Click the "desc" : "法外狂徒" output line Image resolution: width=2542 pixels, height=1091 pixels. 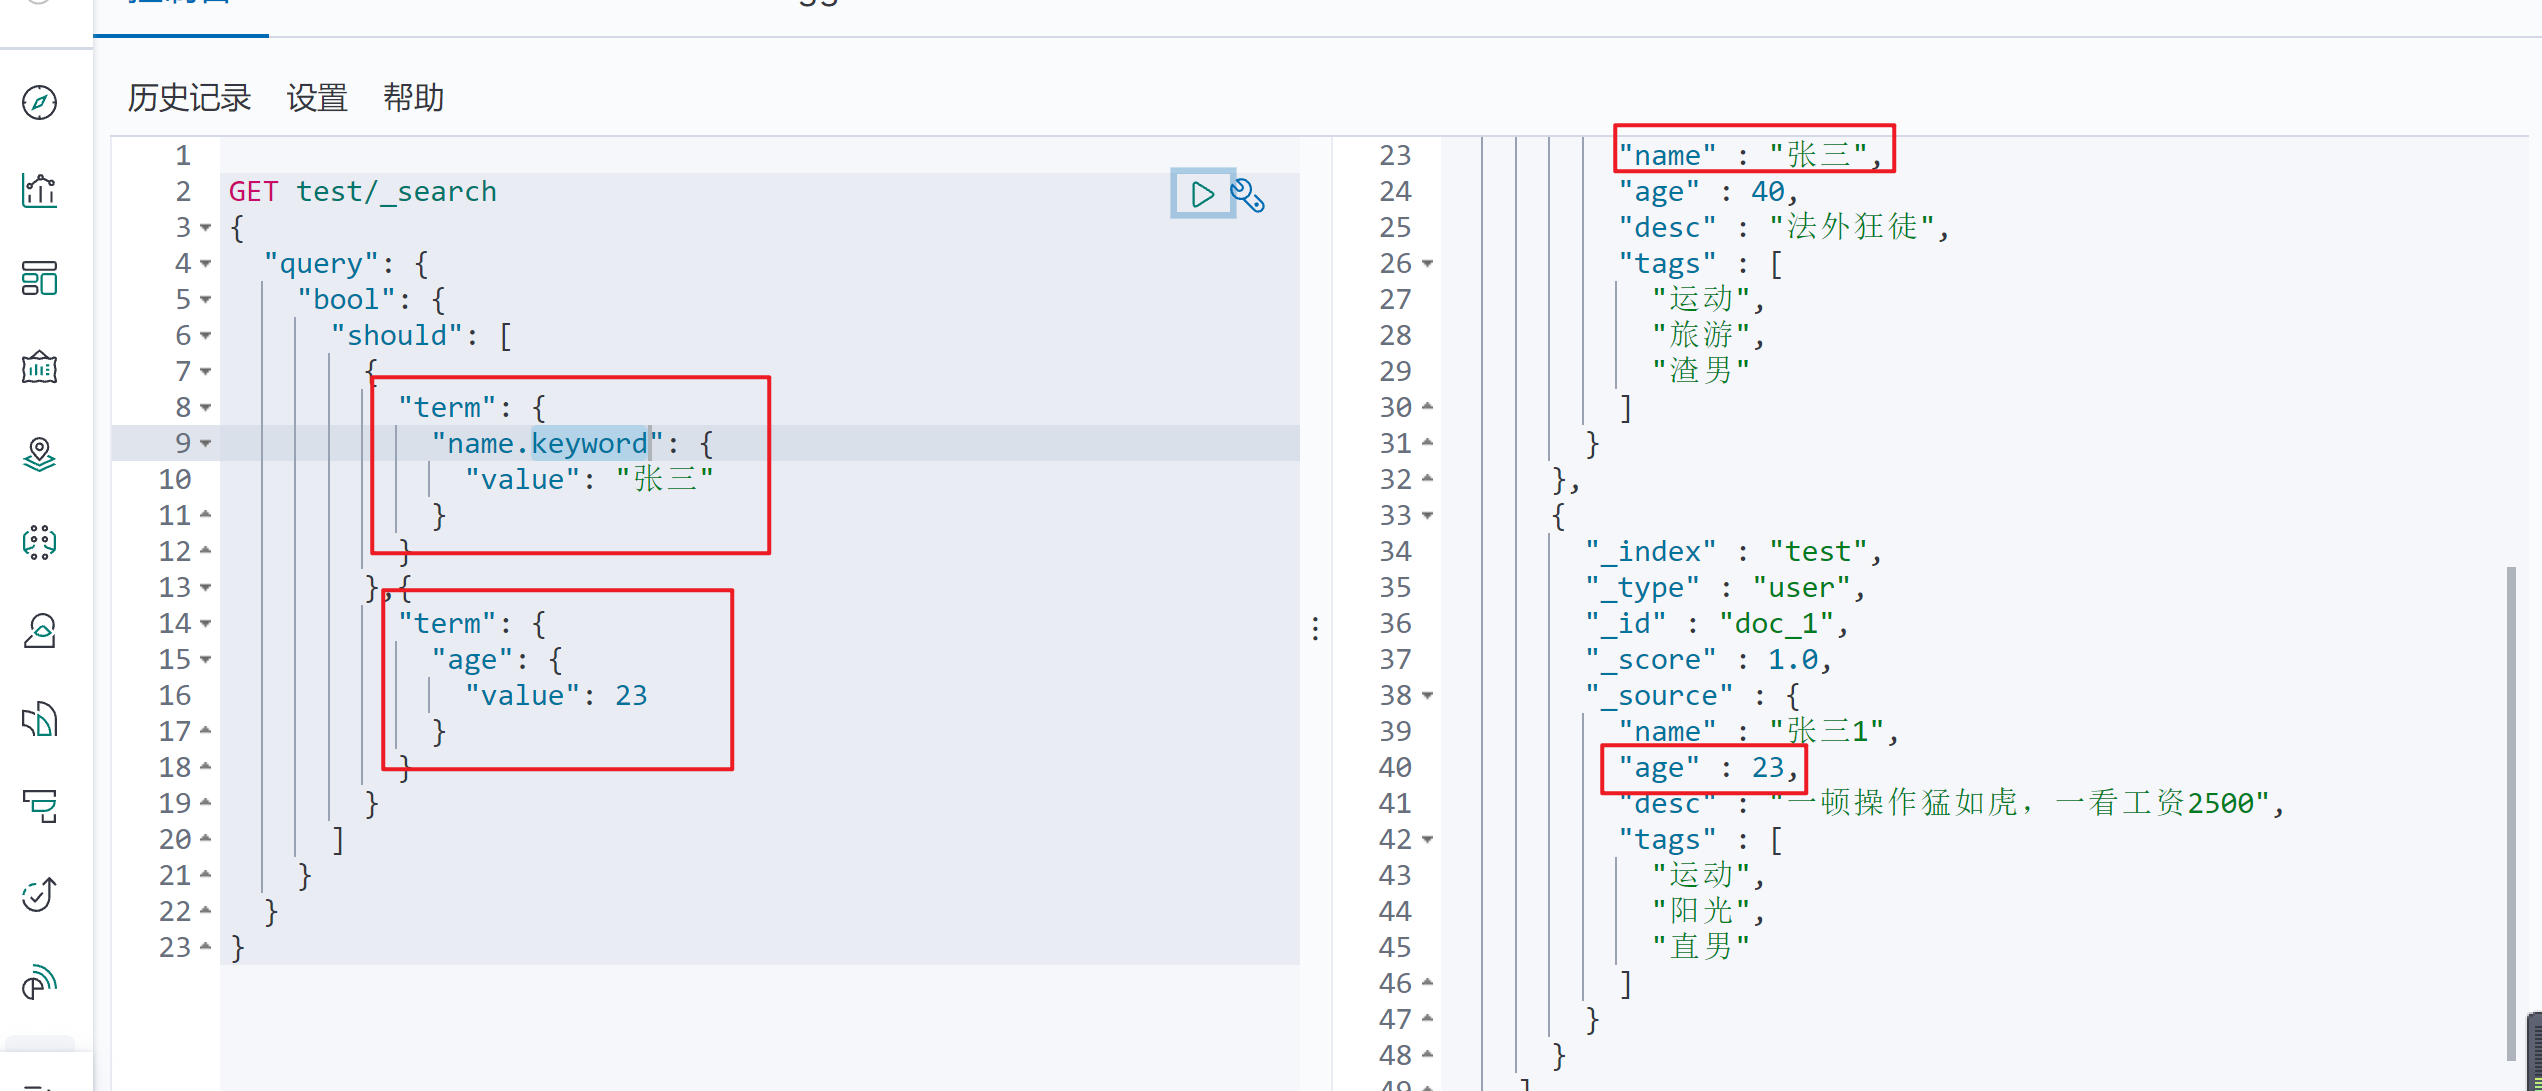point(1783,227)
